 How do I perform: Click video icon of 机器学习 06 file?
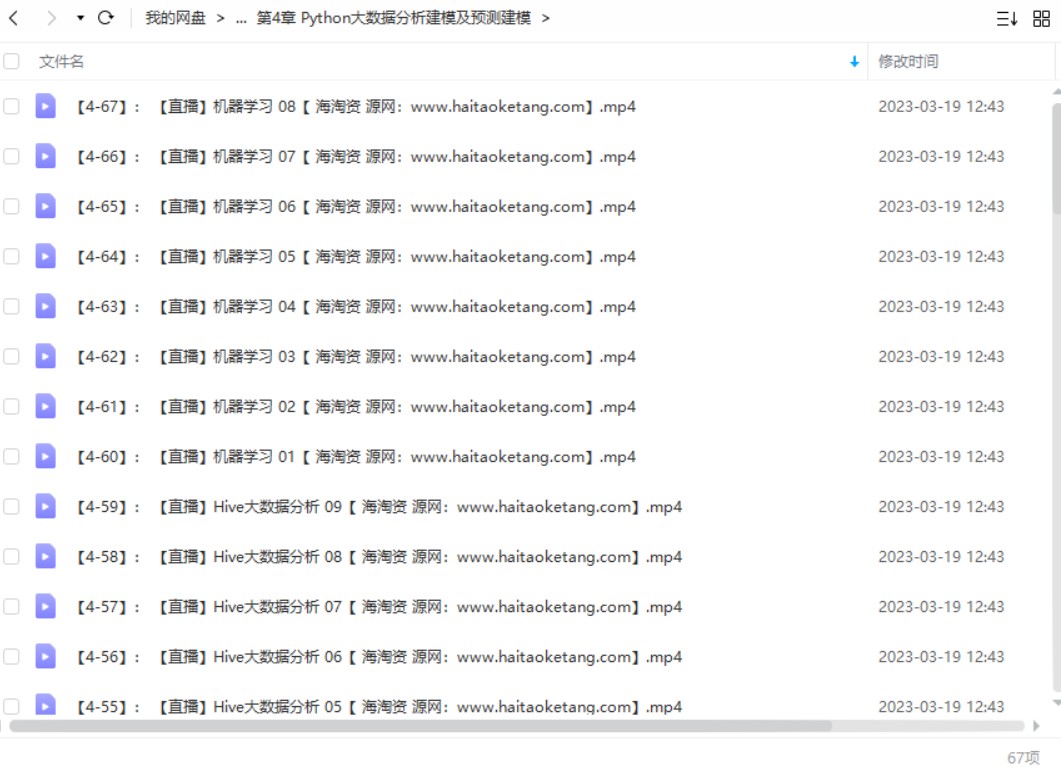point(45,206)
